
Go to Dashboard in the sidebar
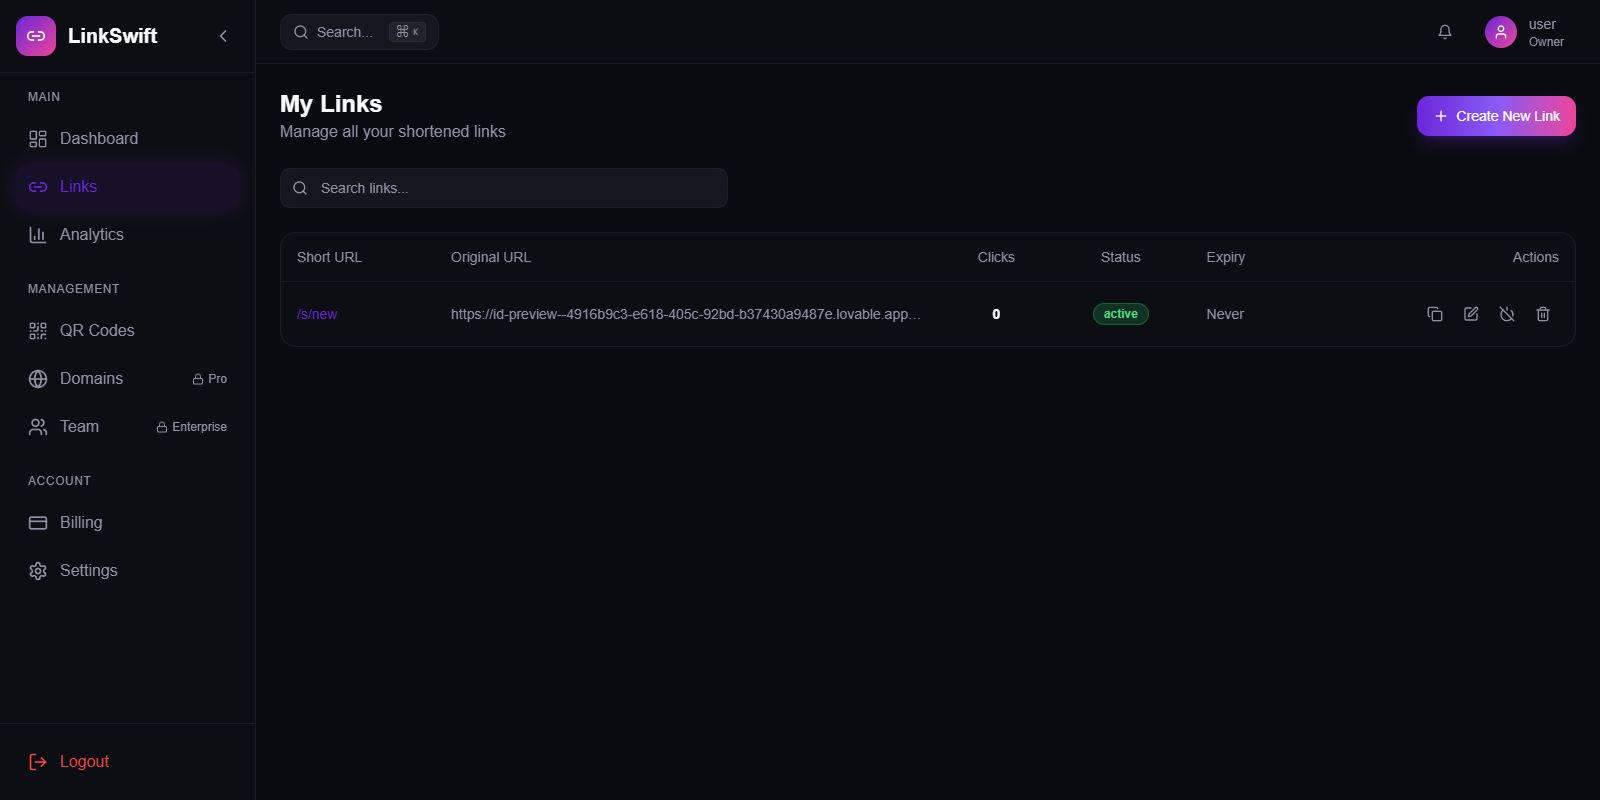(x=98, y=139)
